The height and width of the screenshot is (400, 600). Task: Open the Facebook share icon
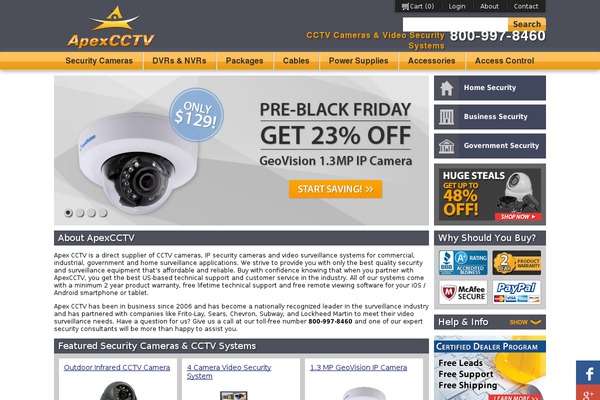(x=588, y=373)
